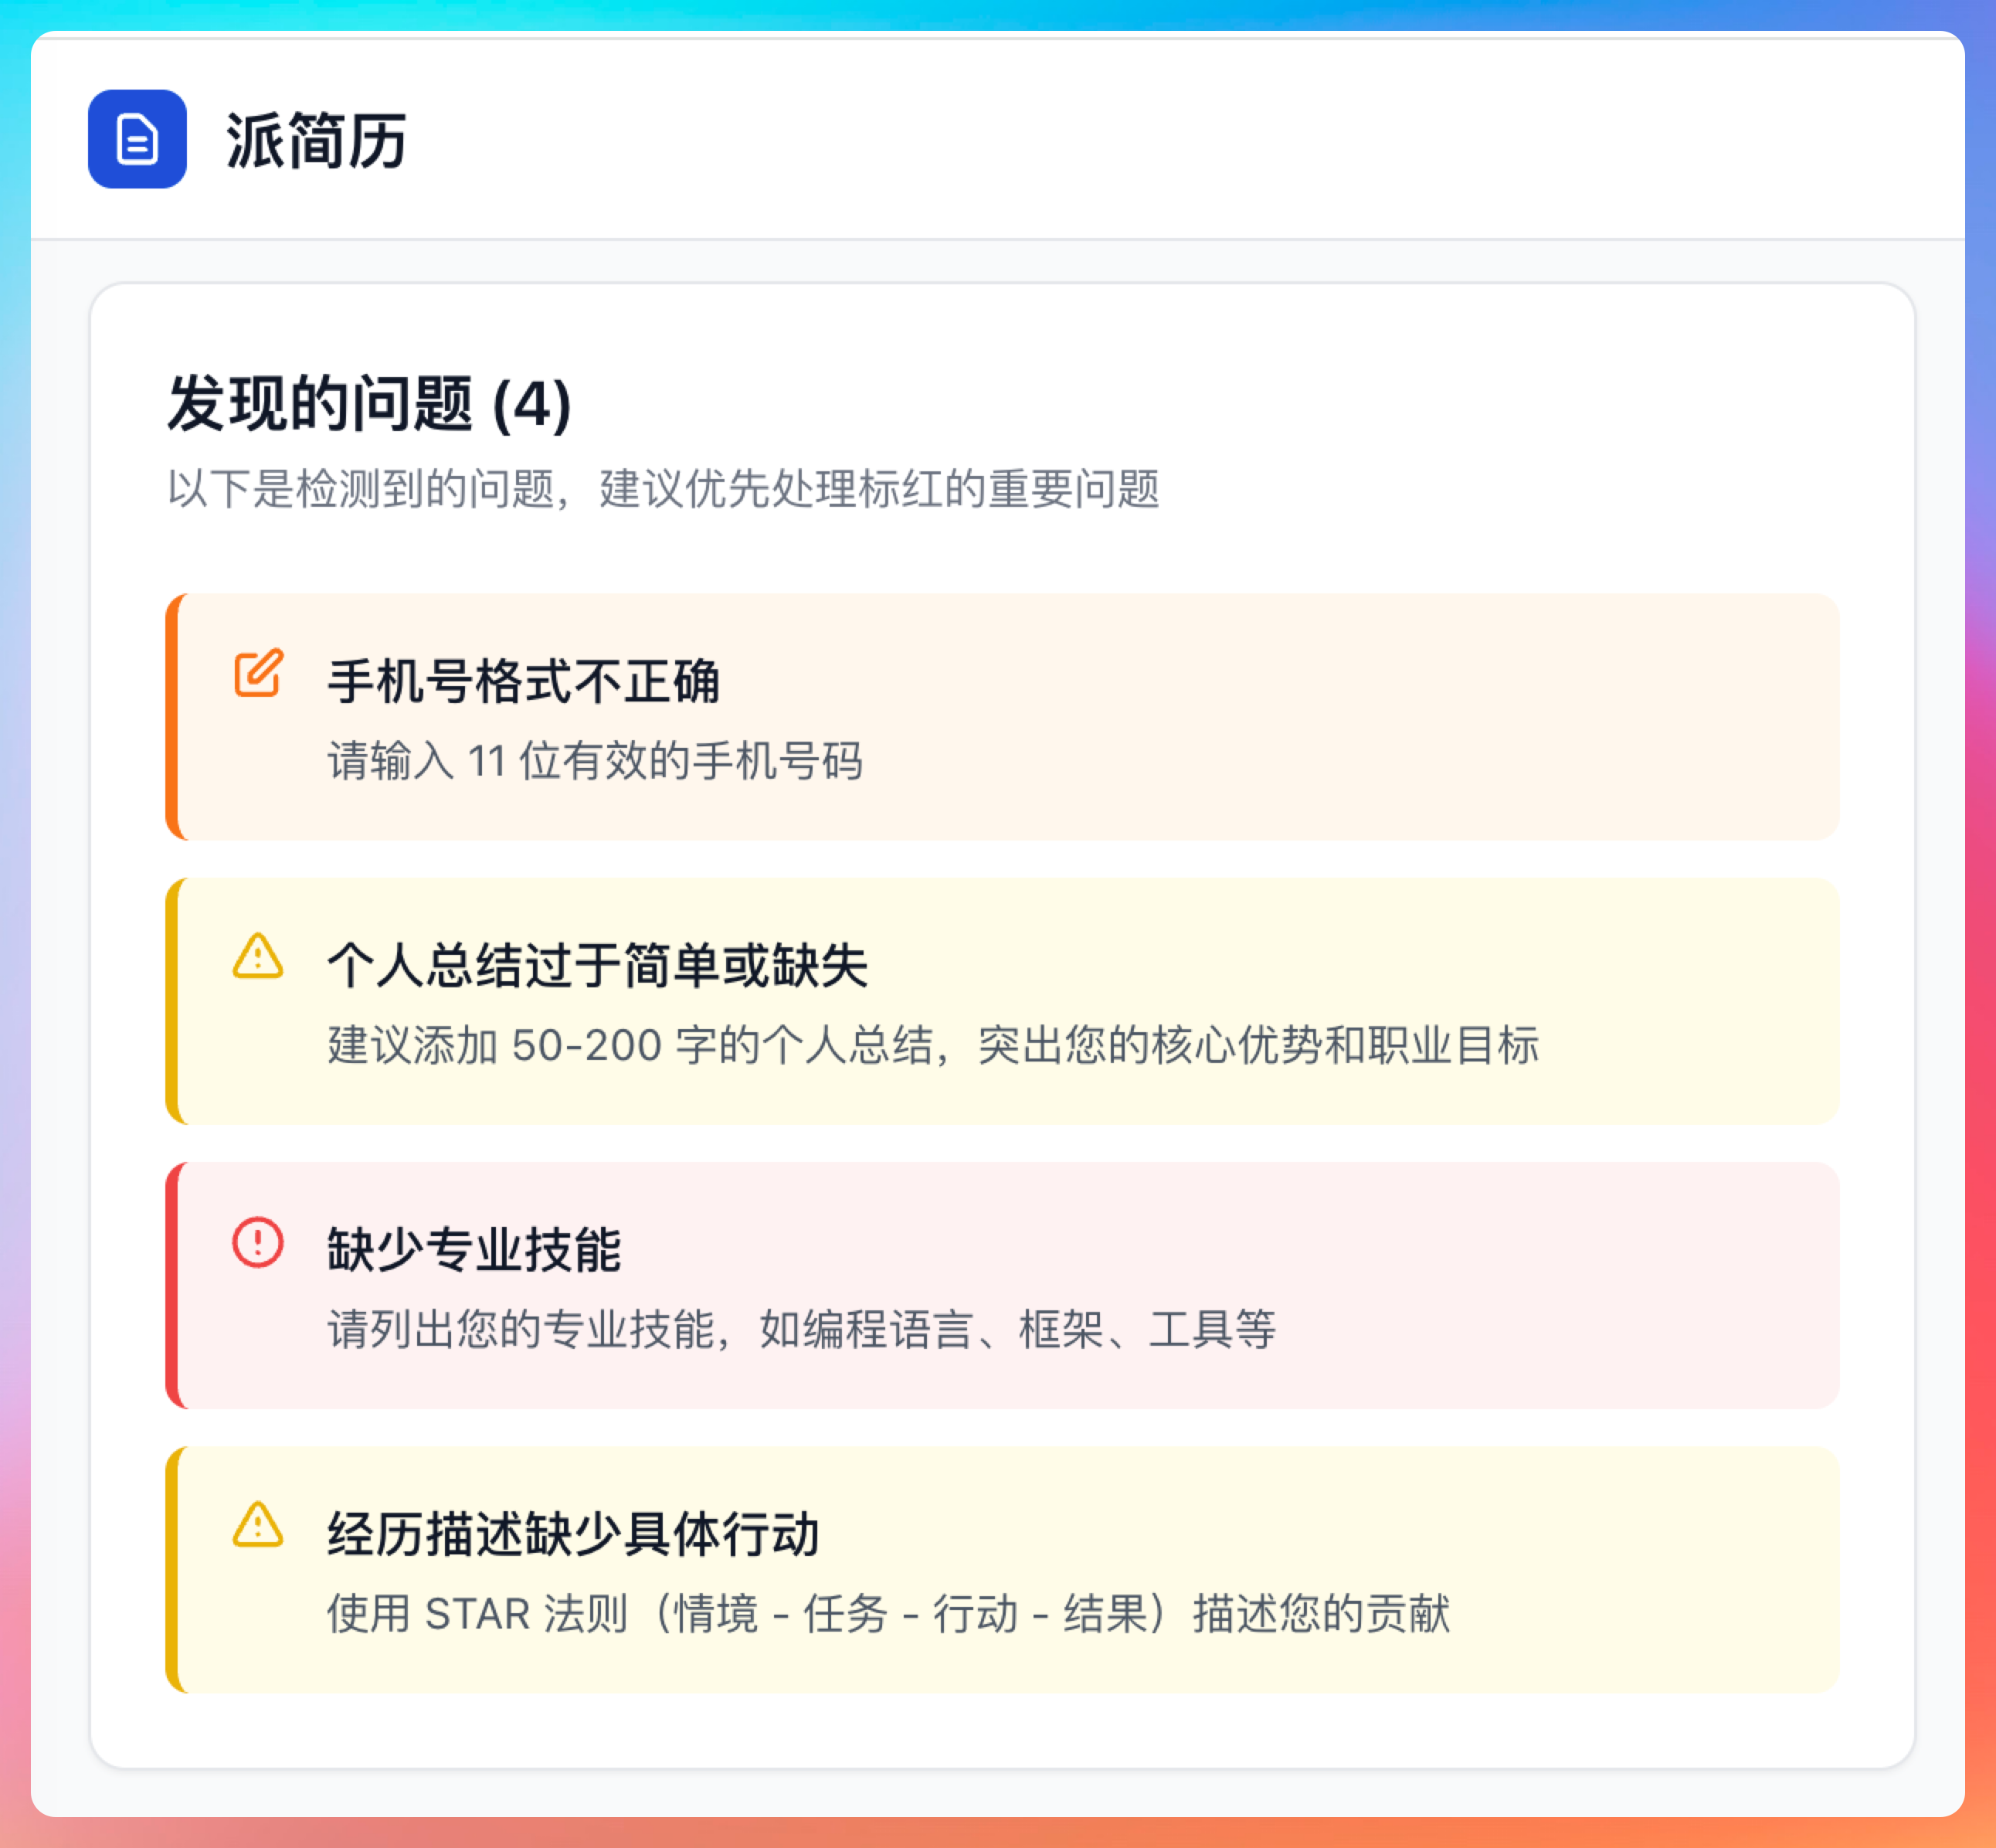The height and width of the screenshot is (1848, 1996).
Task: Click the warning triangle beside 经历描述缺少具体行动
Action: click(x=258, y=1526)
